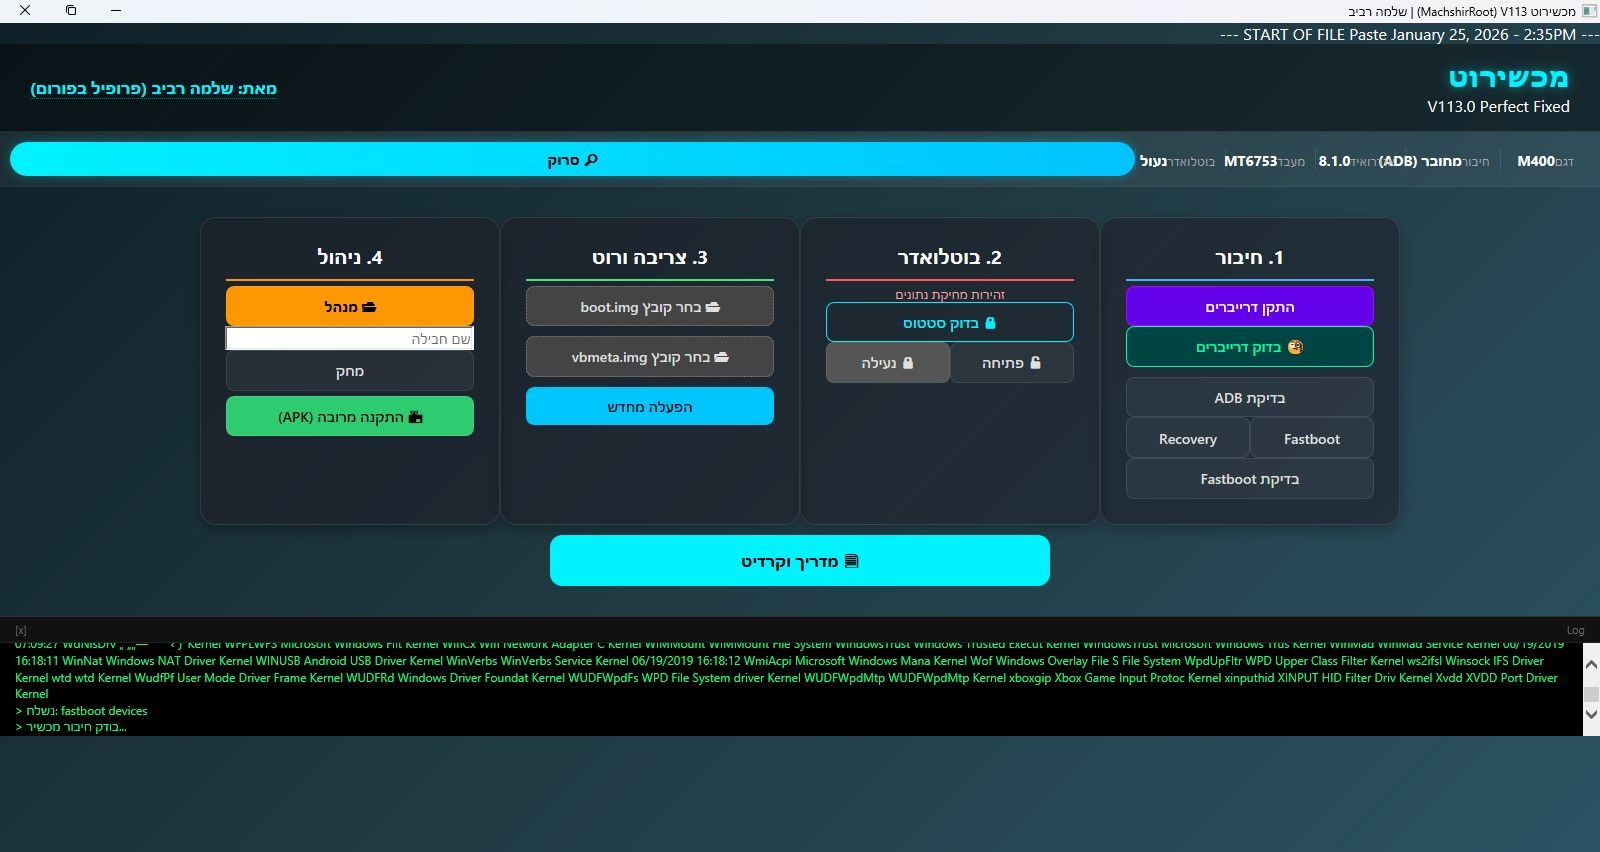Click the Log panel label
Viewport: 1600px width, 852px height.
(1575, 630)
